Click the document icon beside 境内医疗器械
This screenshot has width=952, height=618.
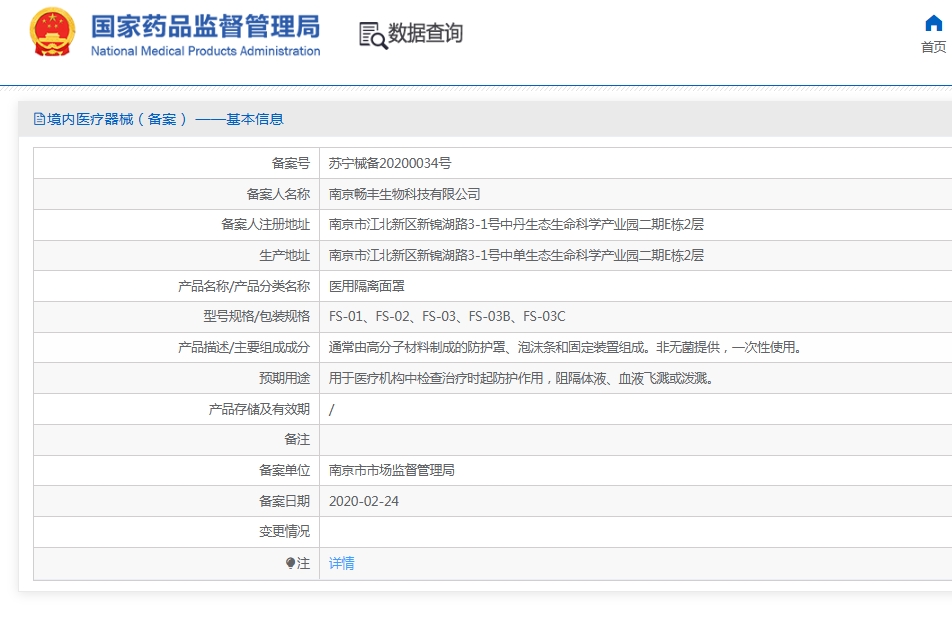39,119
